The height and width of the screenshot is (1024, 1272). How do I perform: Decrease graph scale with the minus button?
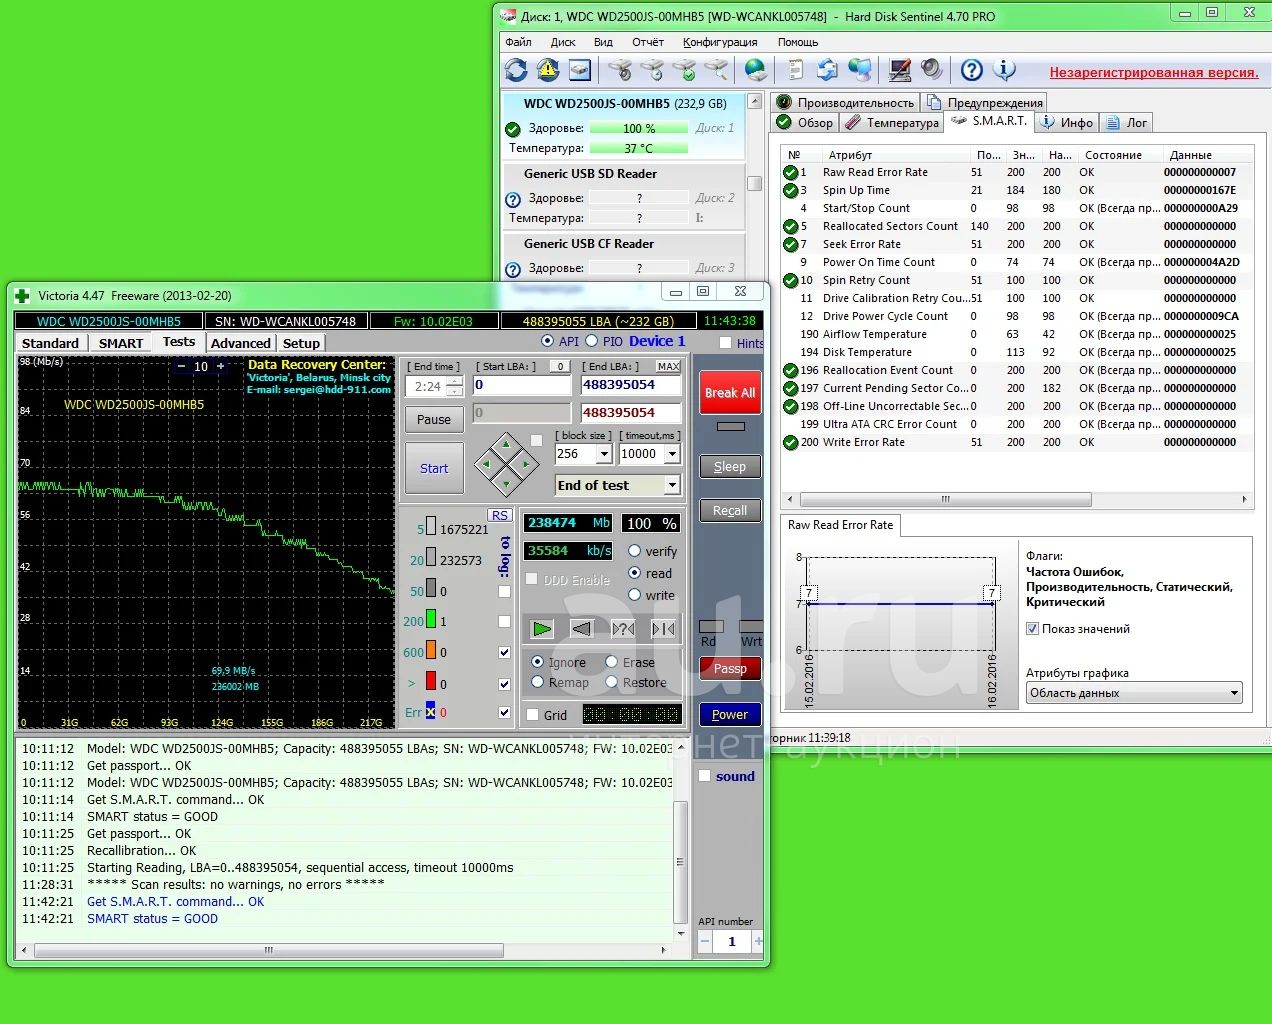[181, 366]
